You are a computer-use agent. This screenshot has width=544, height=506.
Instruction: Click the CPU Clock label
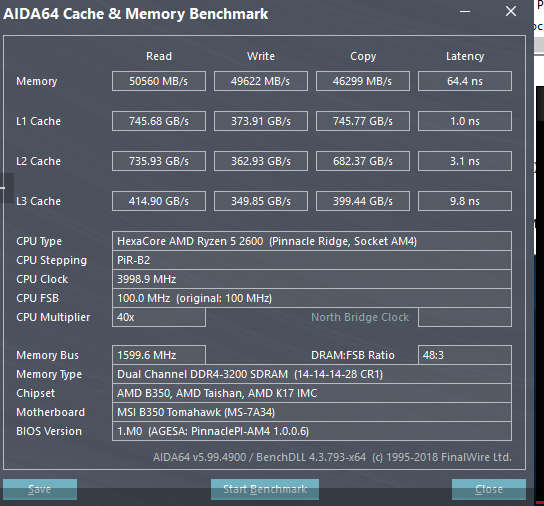42,279
